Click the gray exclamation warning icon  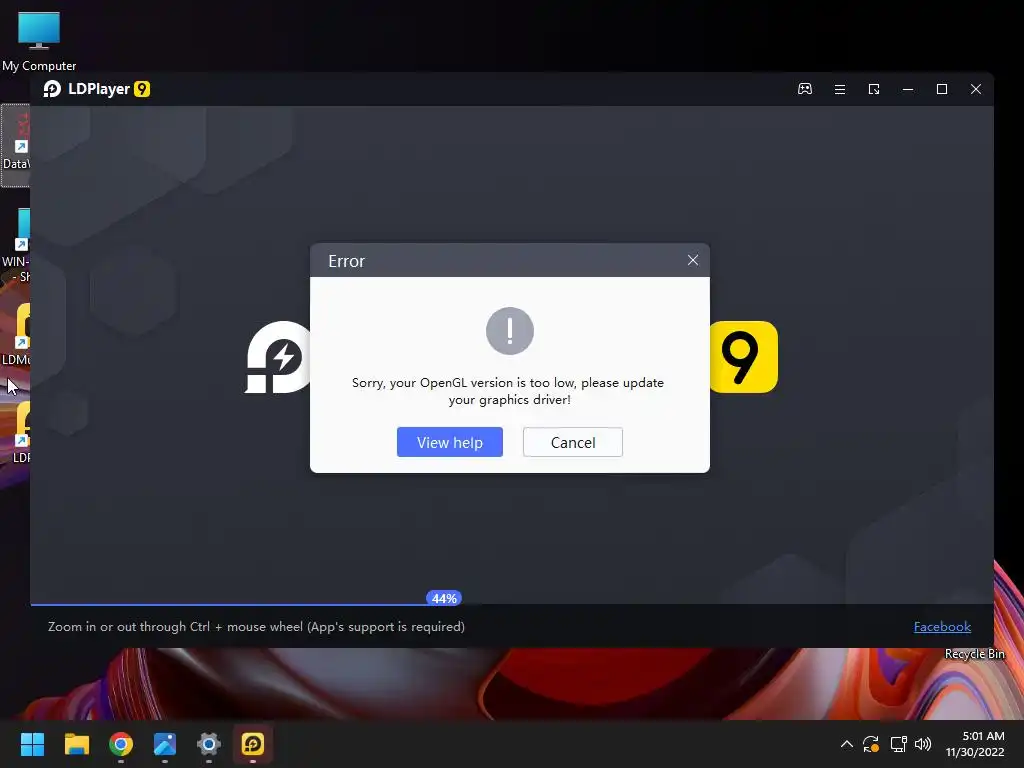coord(509,331)
